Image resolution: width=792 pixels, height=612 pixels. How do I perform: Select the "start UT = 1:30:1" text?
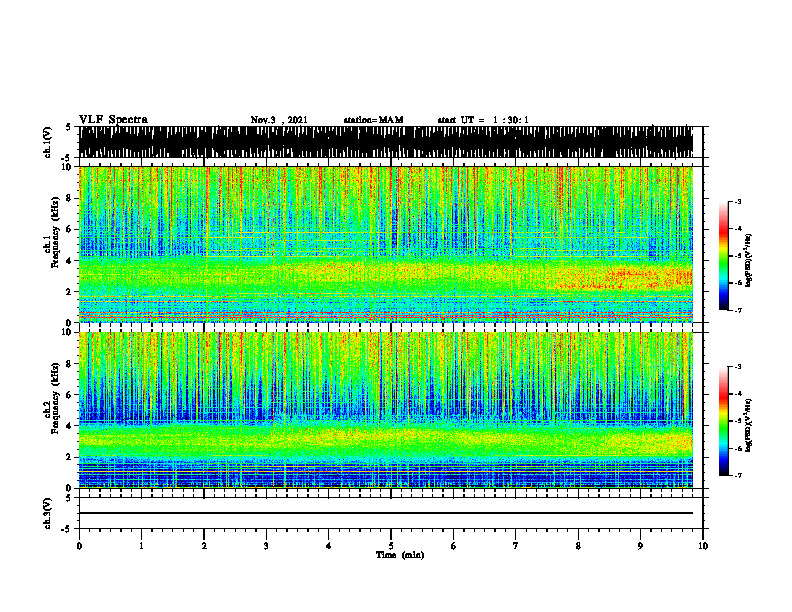483,120
